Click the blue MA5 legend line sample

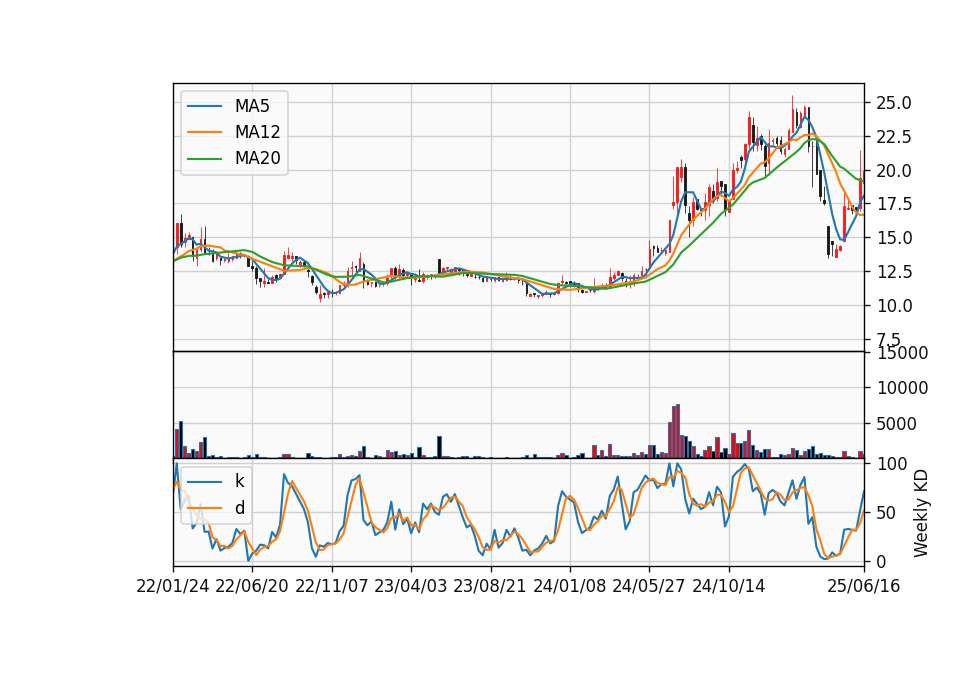[x=204, y=107]
